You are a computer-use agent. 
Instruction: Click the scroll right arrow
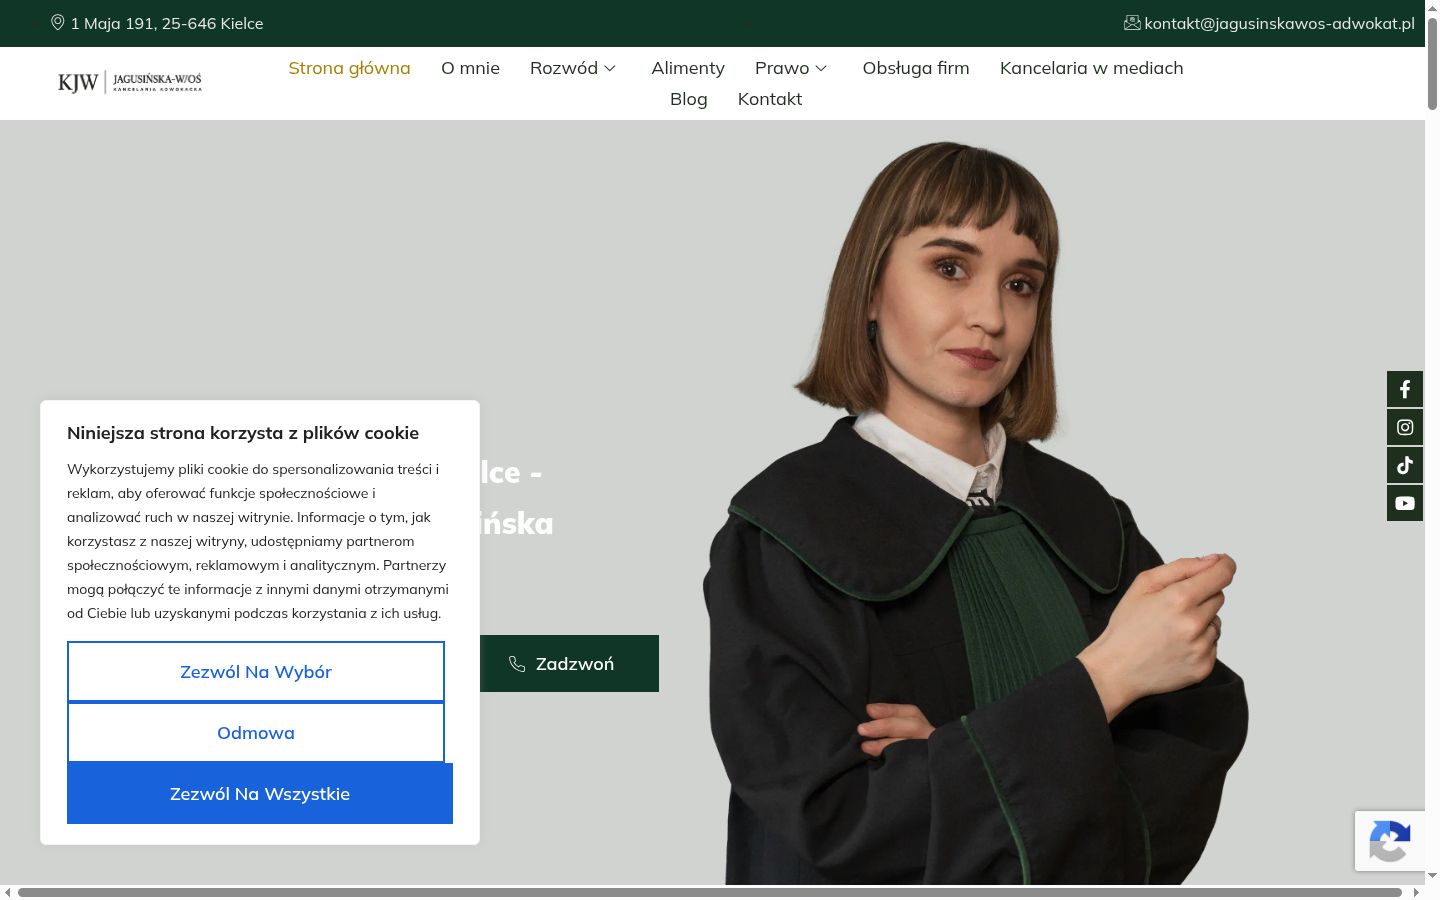(x=1416, y=892)
